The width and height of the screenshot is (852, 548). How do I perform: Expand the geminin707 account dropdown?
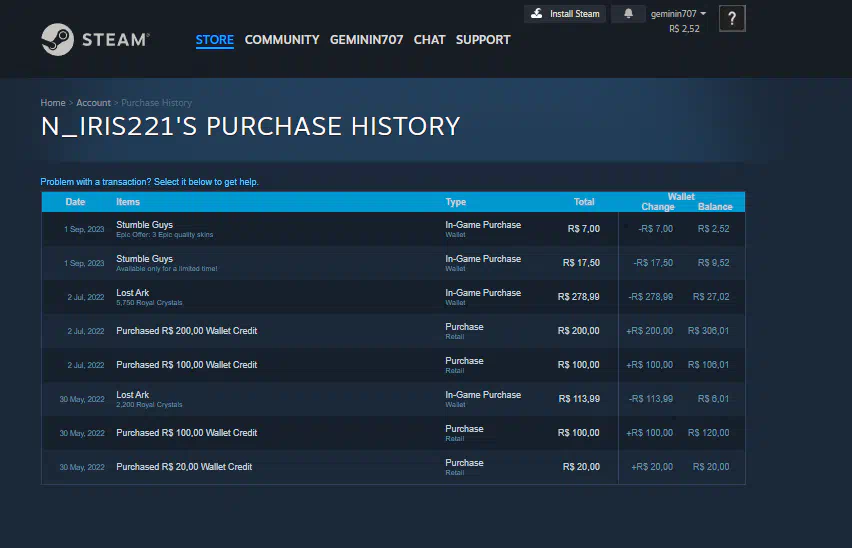(679, 14)
